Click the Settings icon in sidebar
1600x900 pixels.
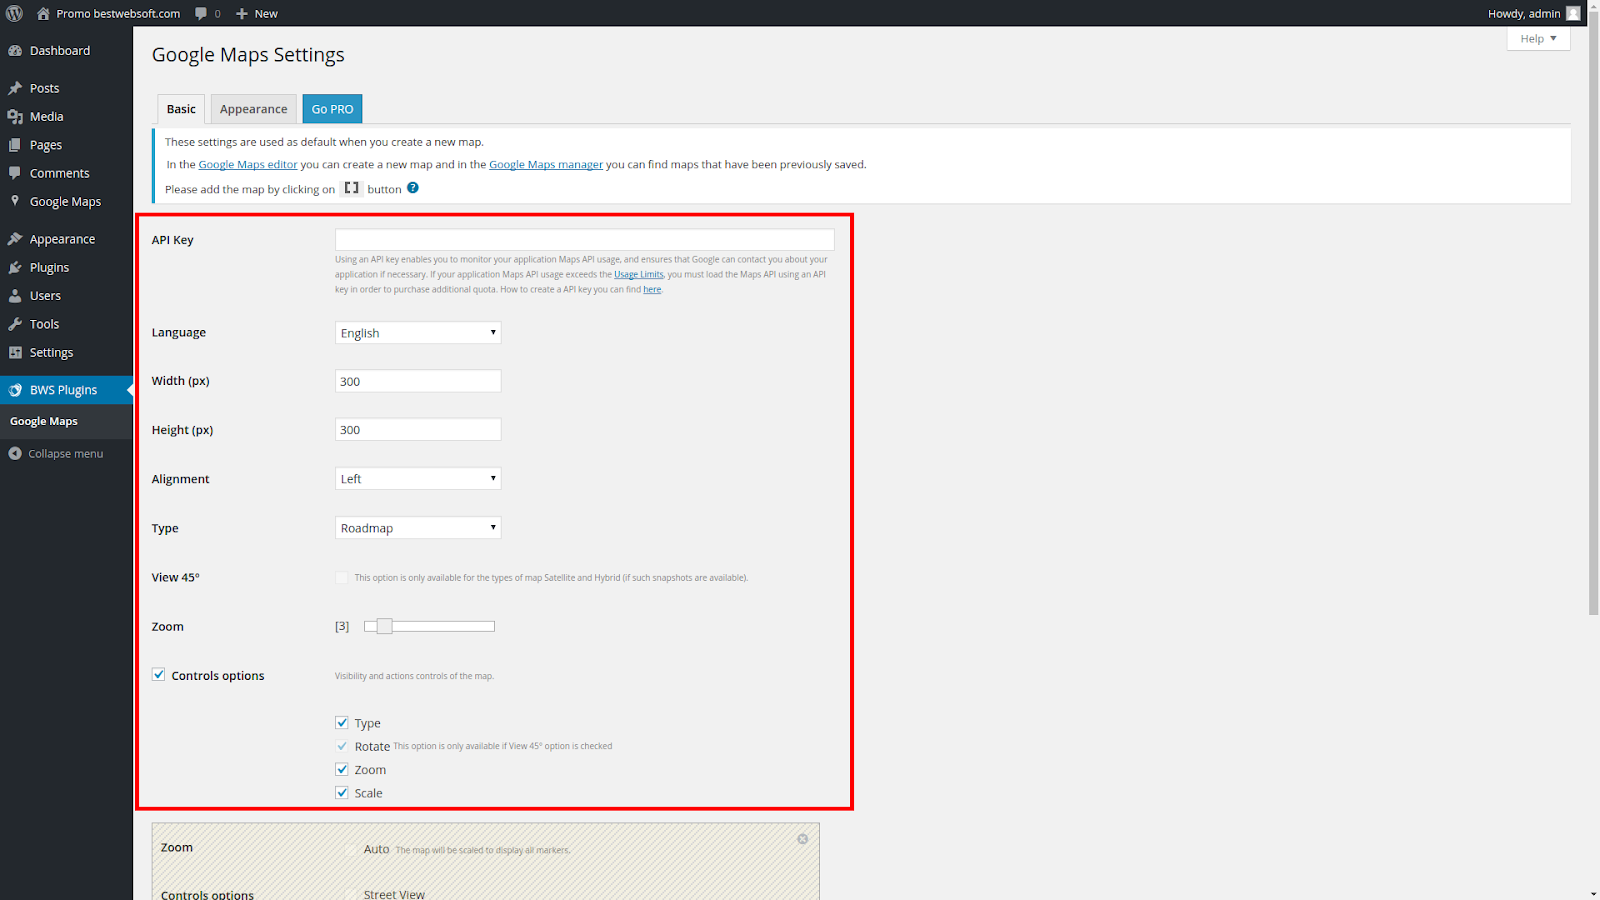pos(15,352)
